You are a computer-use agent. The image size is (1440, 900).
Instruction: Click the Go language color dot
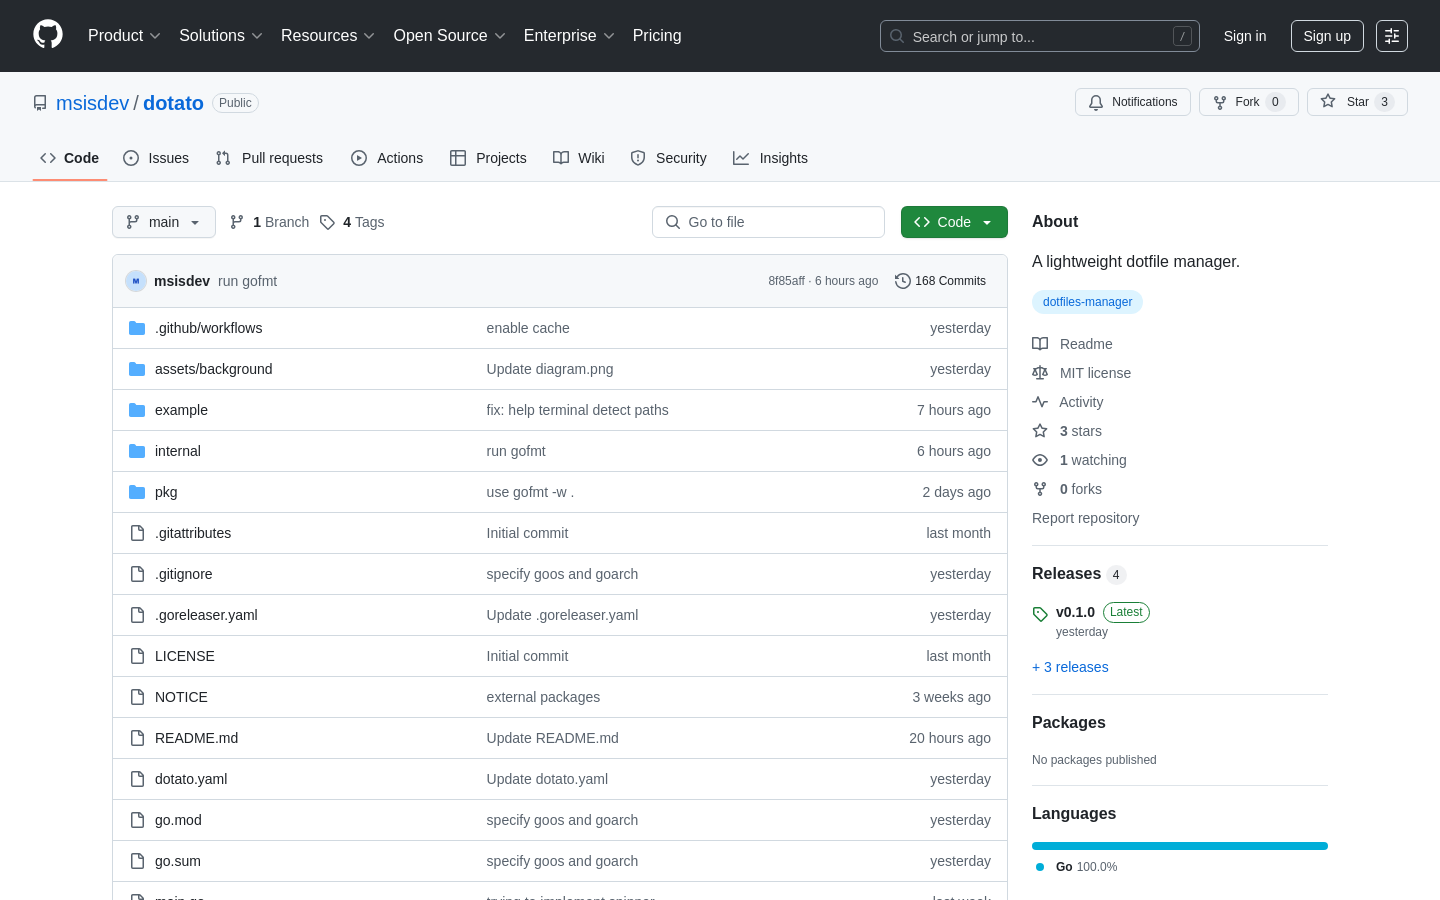tap(1040, 867)
